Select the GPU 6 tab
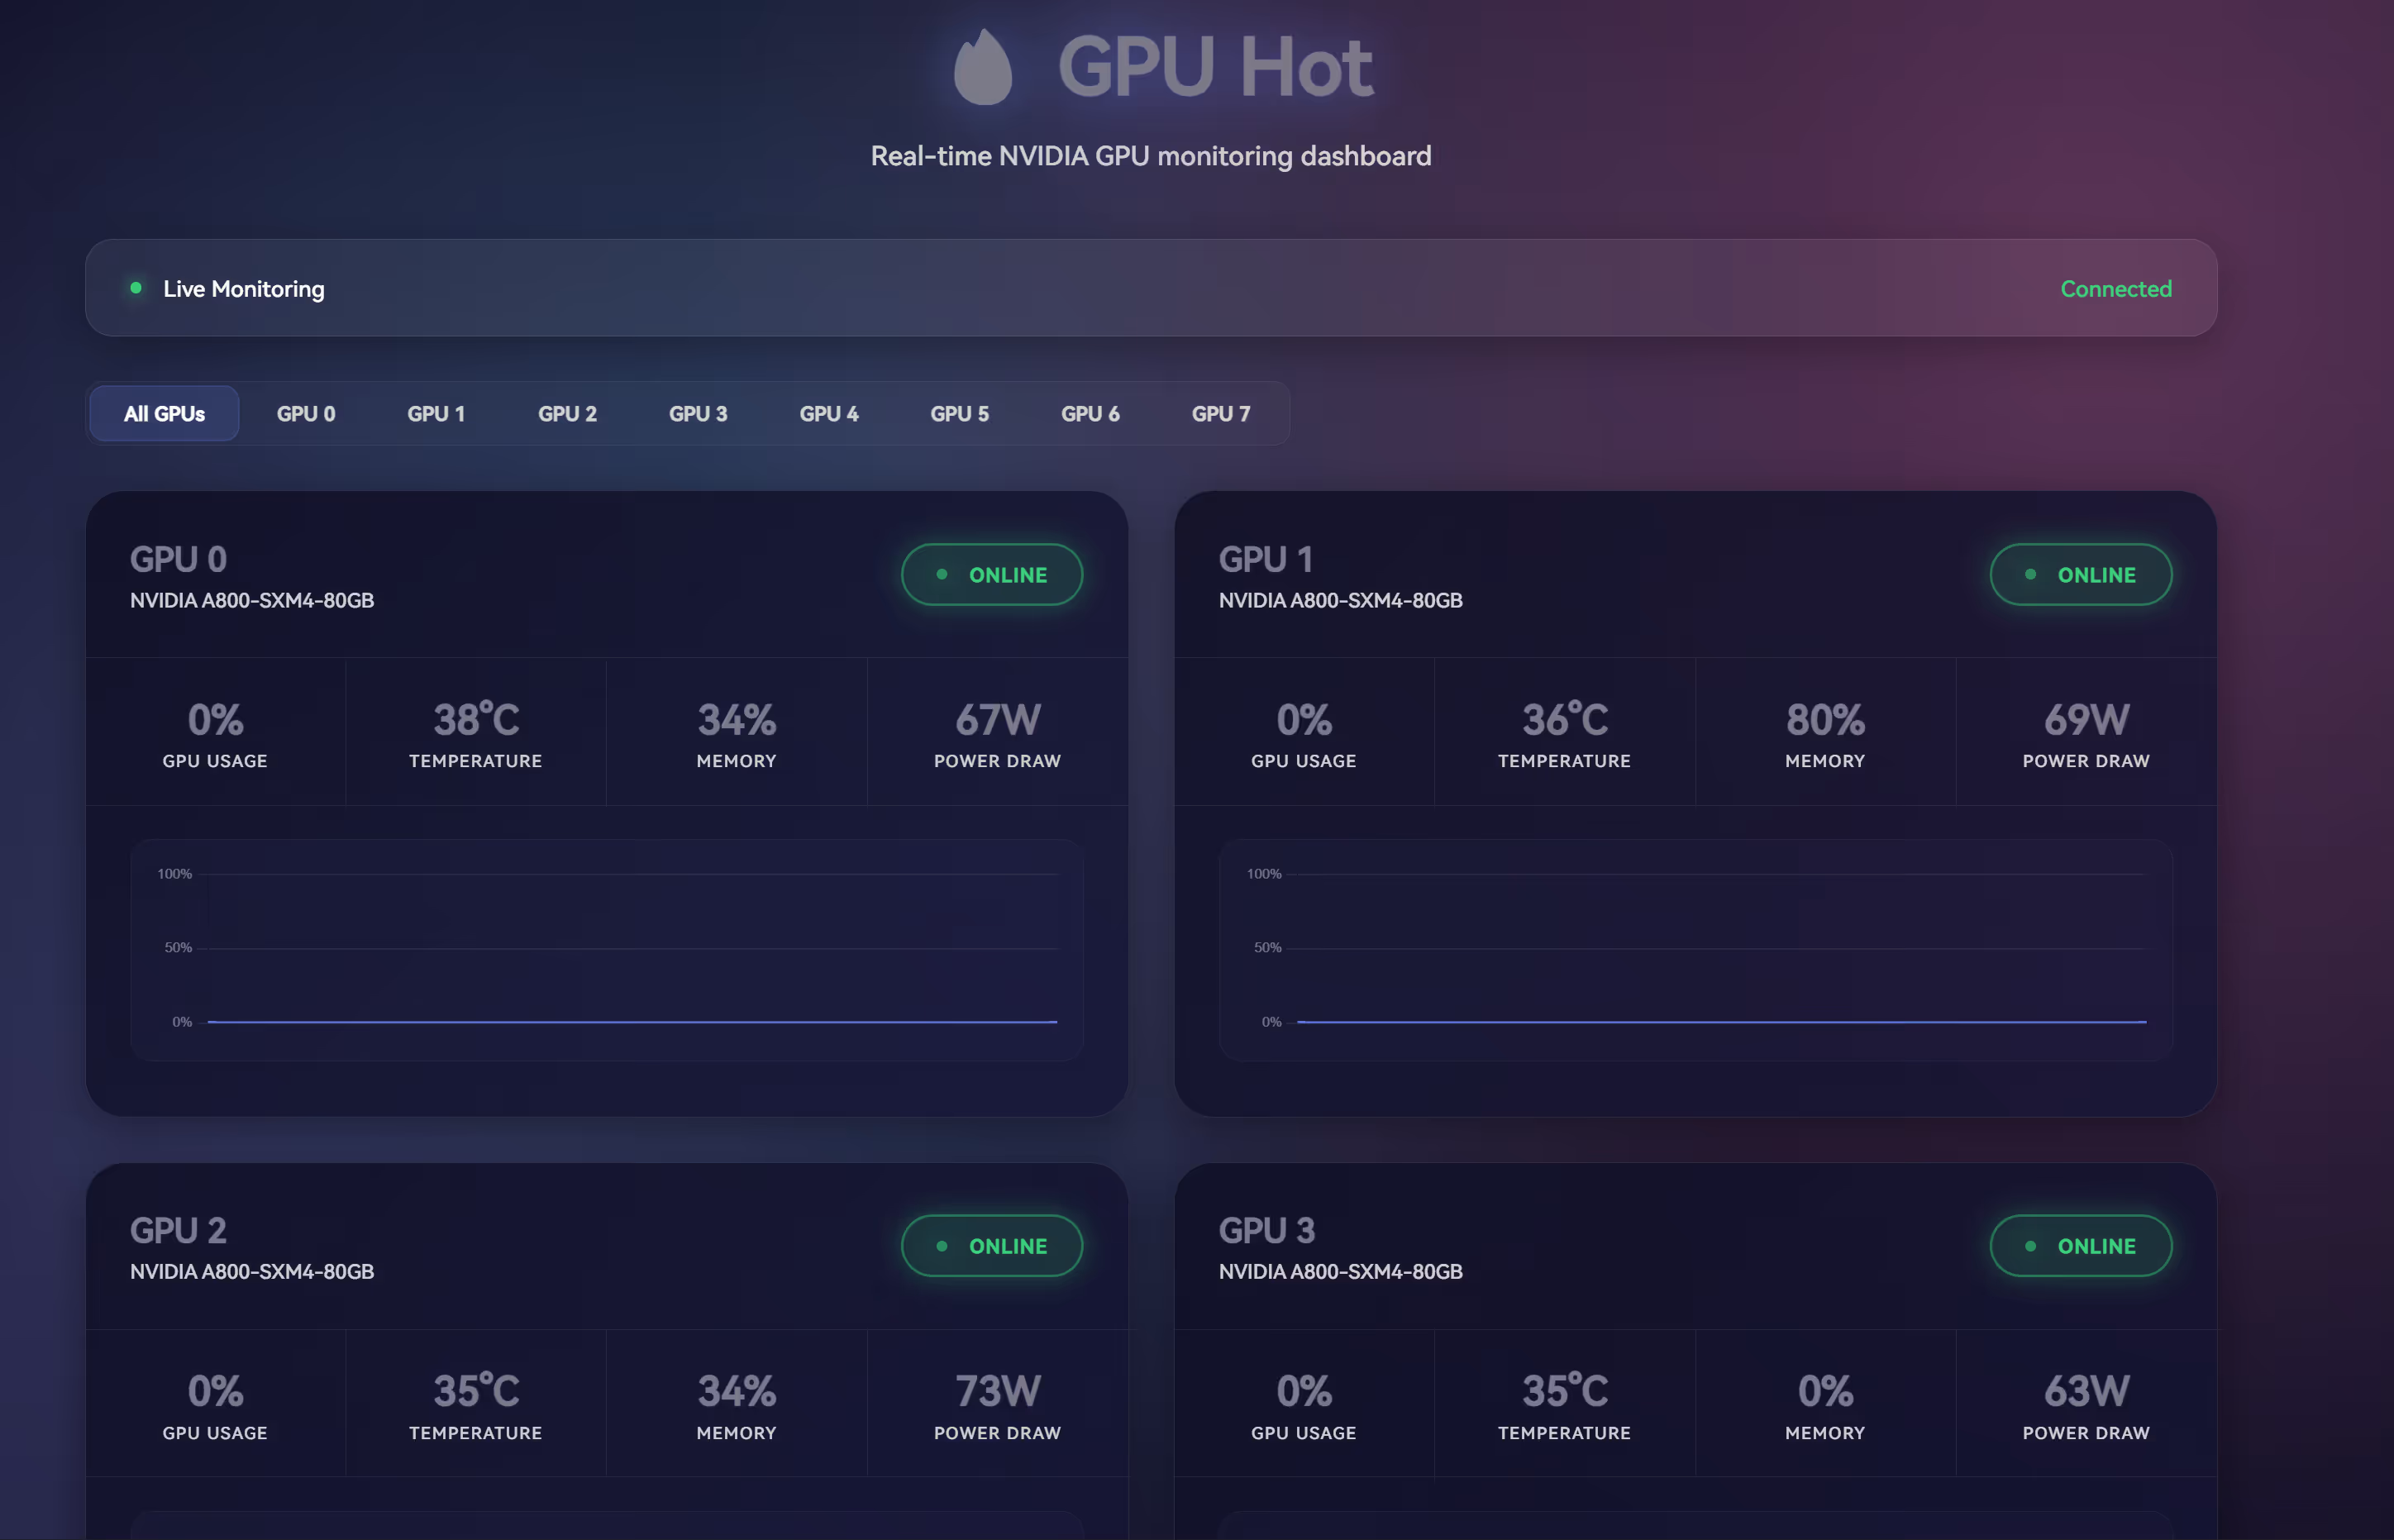 [x=1090, y=413]
